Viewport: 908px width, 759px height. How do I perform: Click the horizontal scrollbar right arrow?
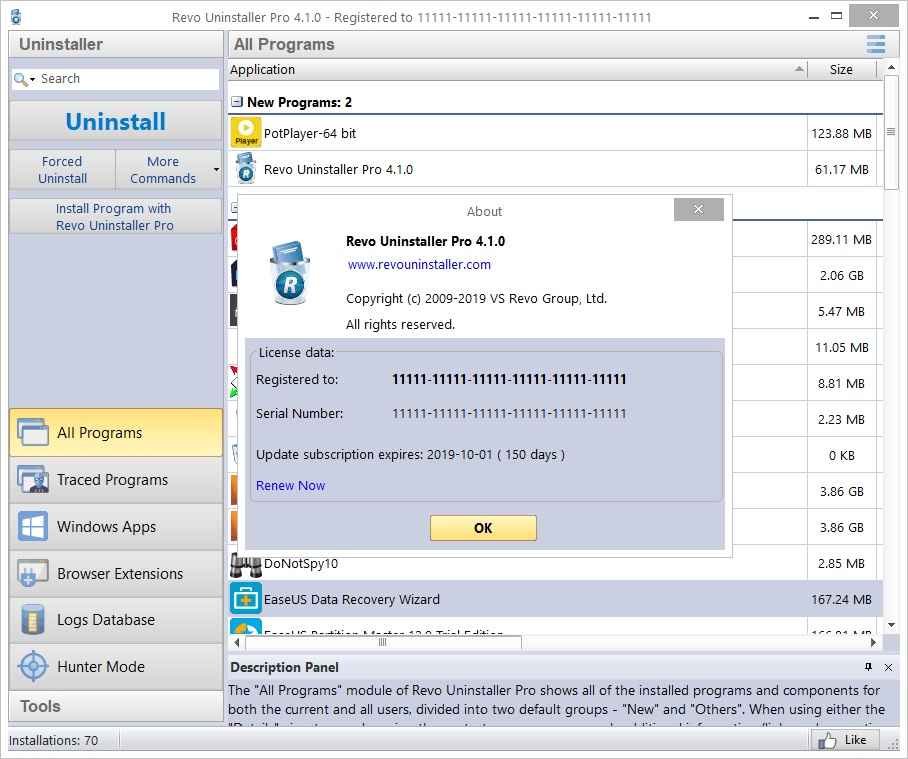(874, 643)
